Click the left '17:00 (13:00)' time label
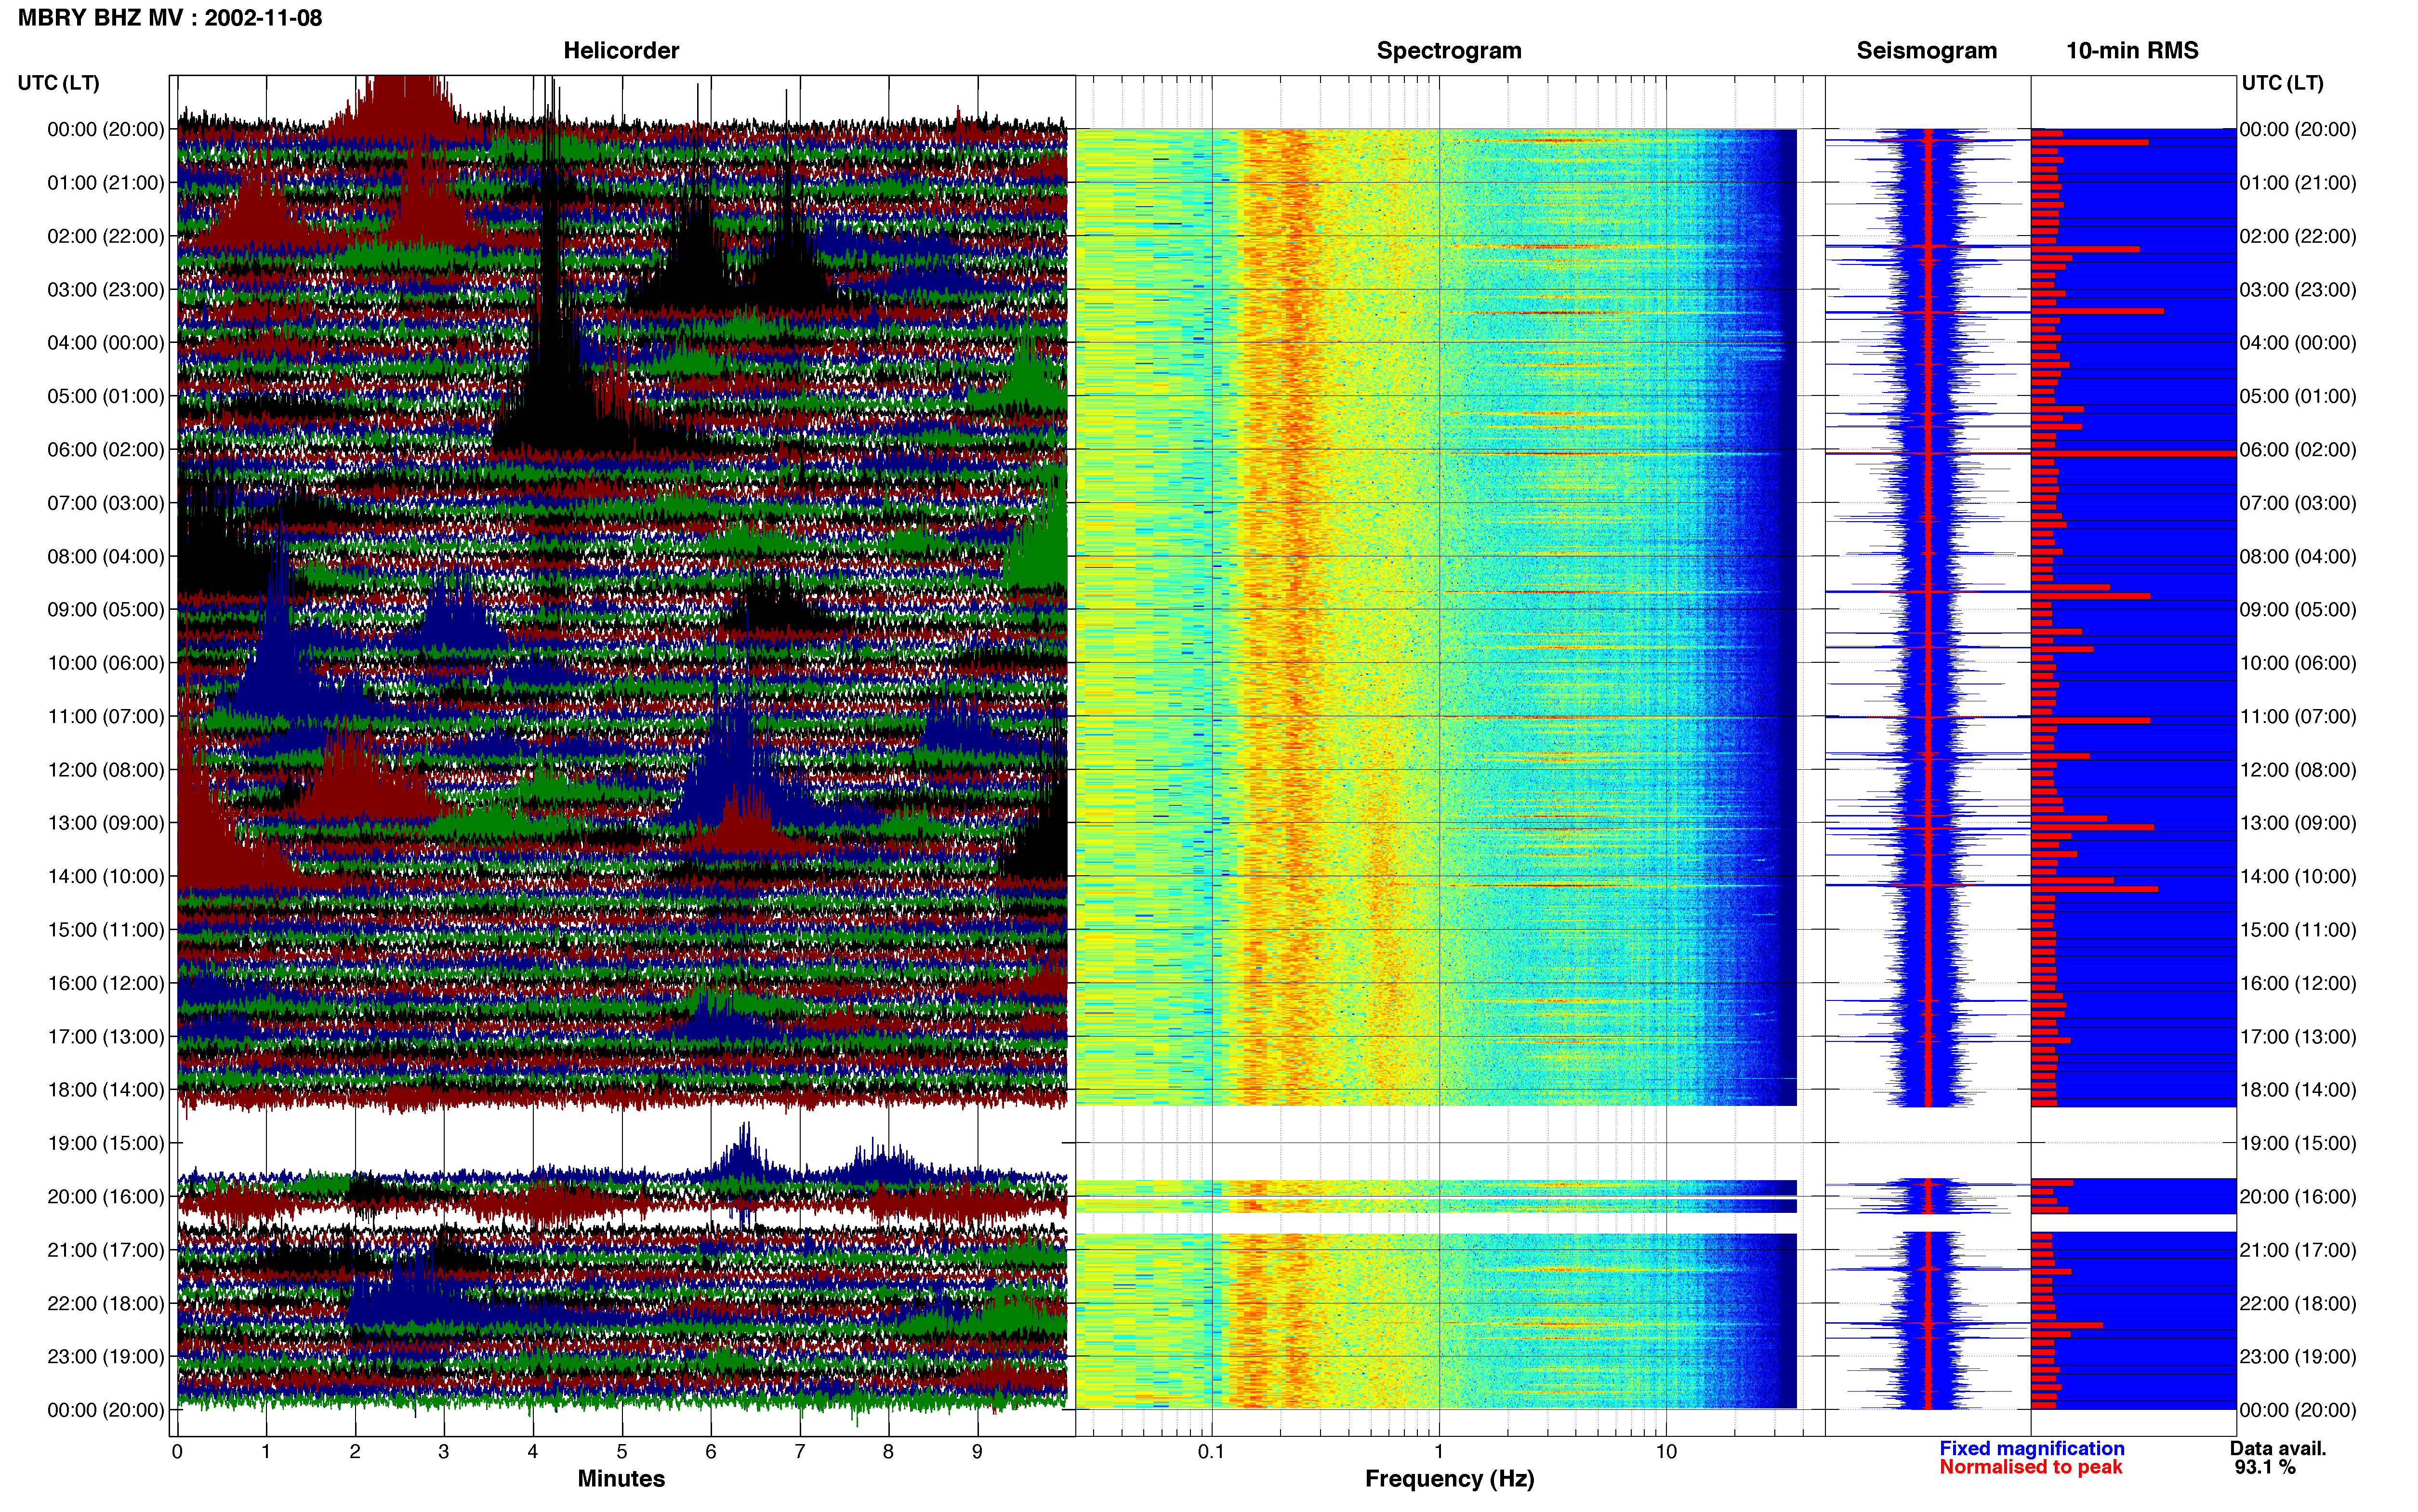The height and width of the screenshot is (1512, 2418). click(106, 1036)
